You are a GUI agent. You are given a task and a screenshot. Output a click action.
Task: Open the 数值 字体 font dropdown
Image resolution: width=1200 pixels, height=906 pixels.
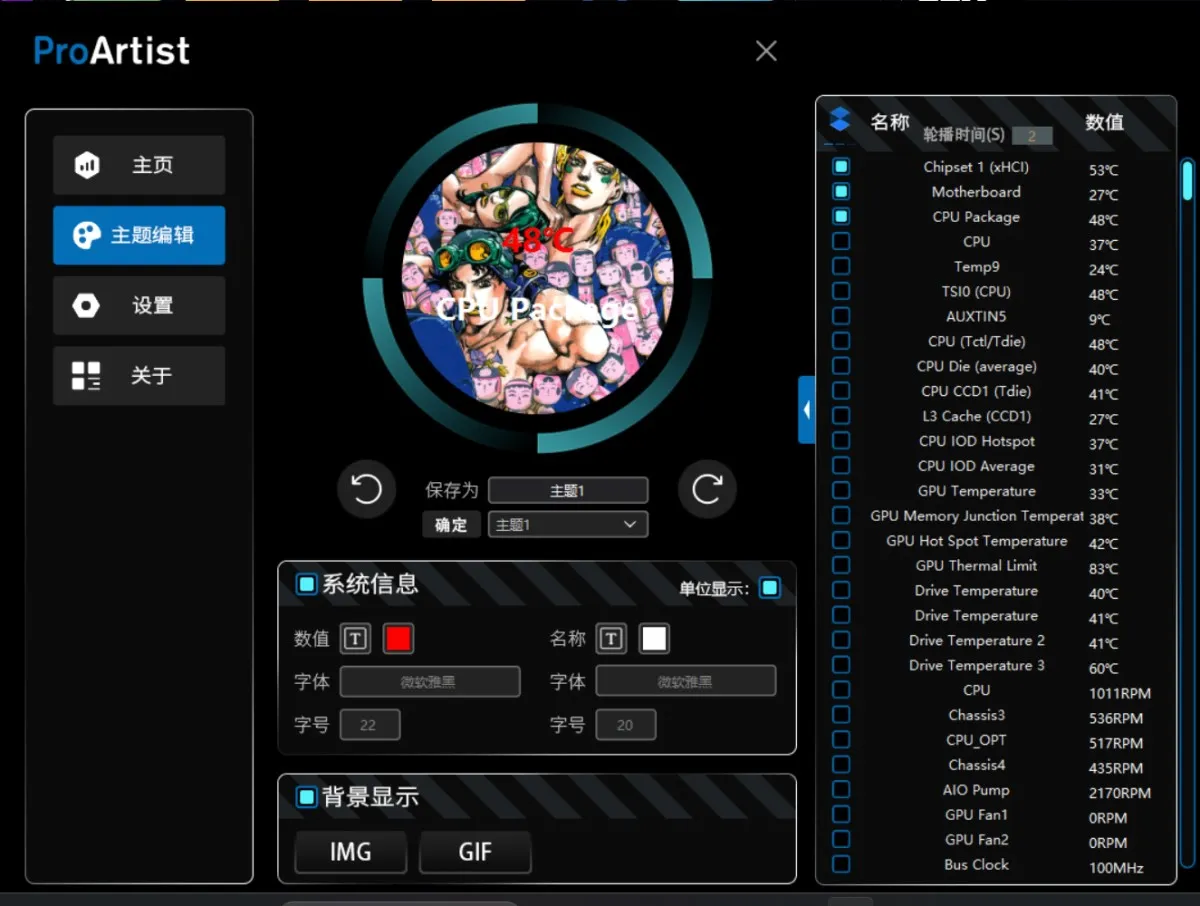click(430, 681)
